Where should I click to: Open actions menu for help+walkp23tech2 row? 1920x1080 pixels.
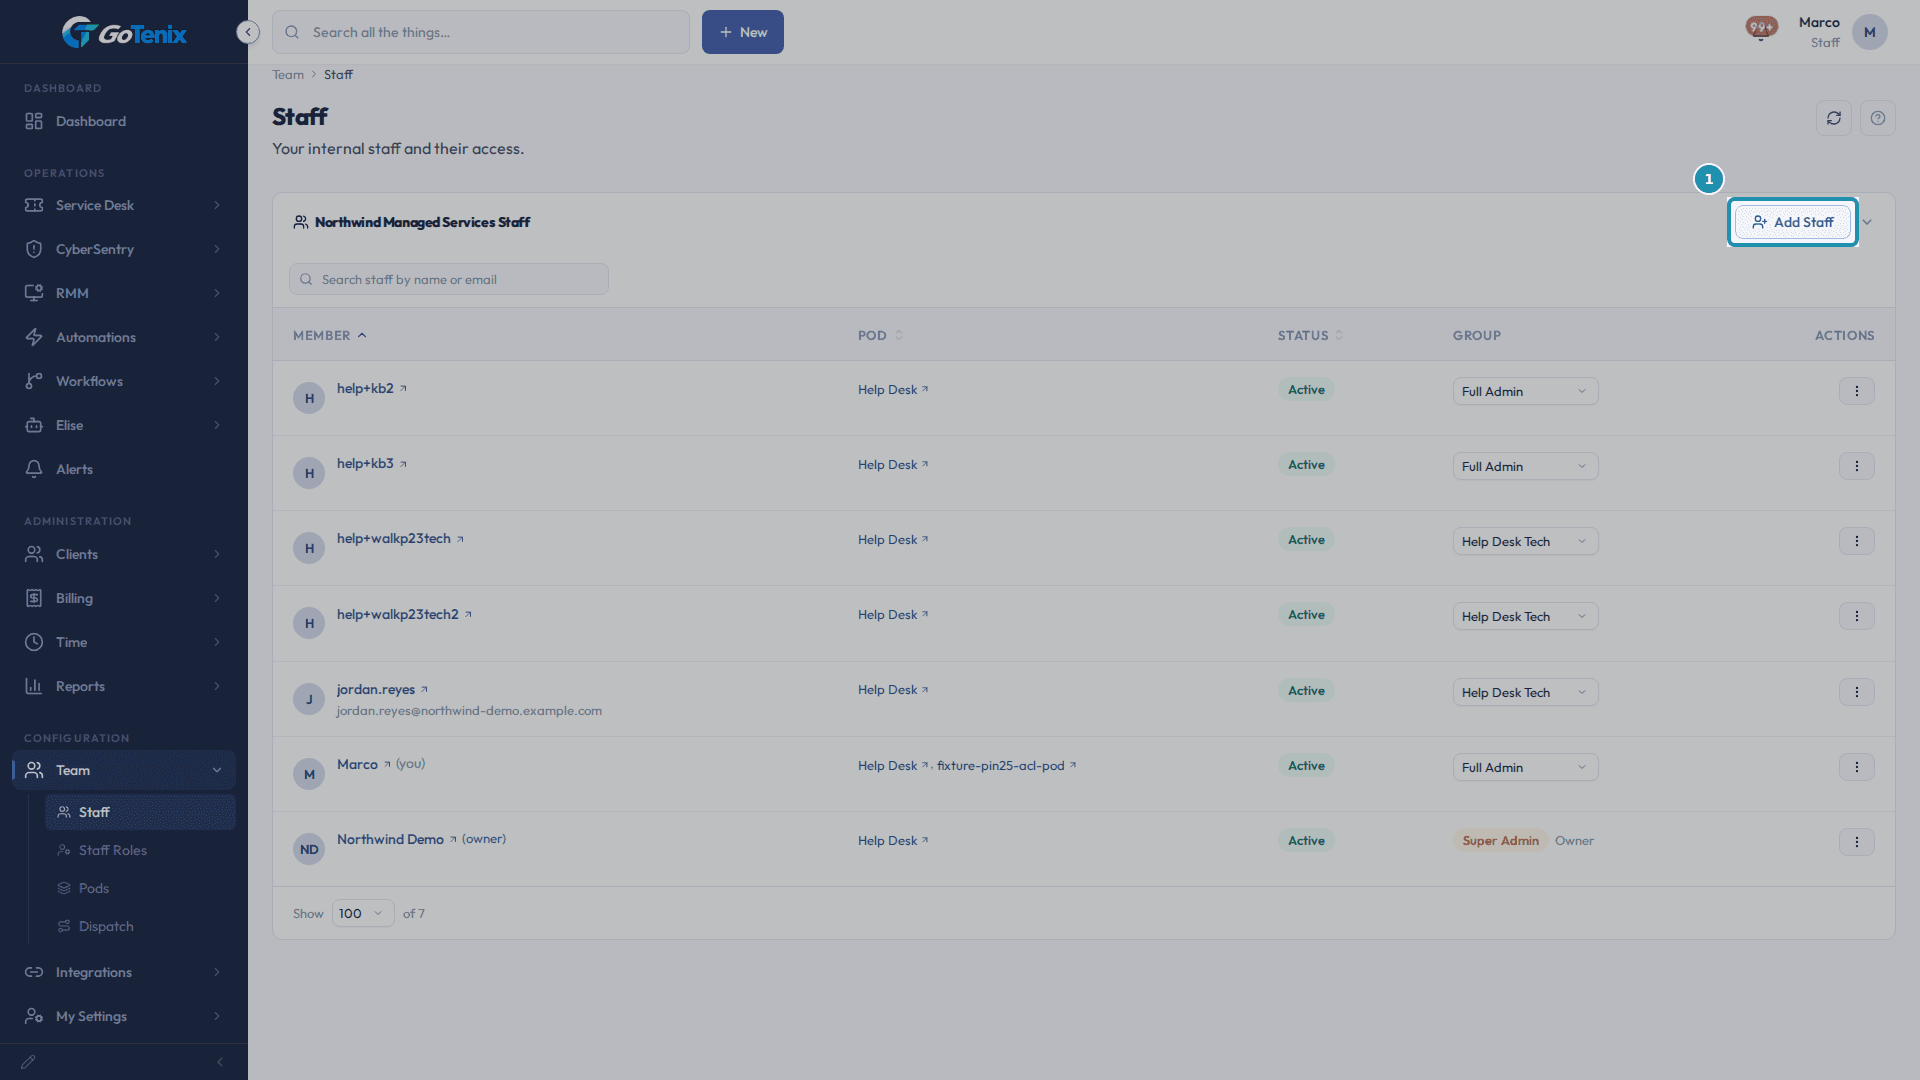(1857, 616)
